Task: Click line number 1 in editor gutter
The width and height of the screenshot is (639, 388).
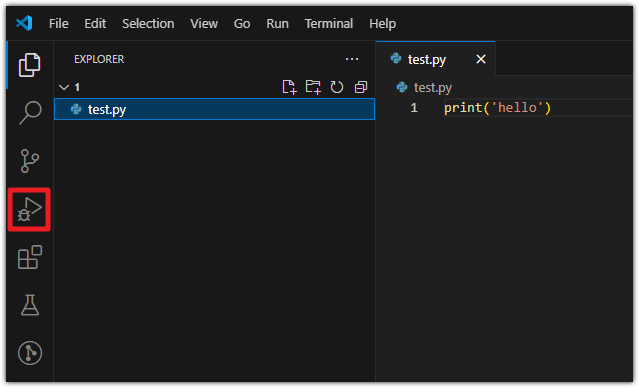Action: pyautogui.click(x=414, y=108)
